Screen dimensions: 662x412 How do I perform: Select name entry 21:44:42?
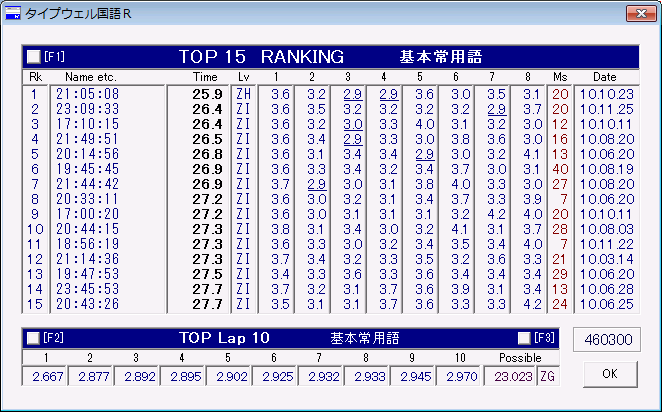point(88,184)
